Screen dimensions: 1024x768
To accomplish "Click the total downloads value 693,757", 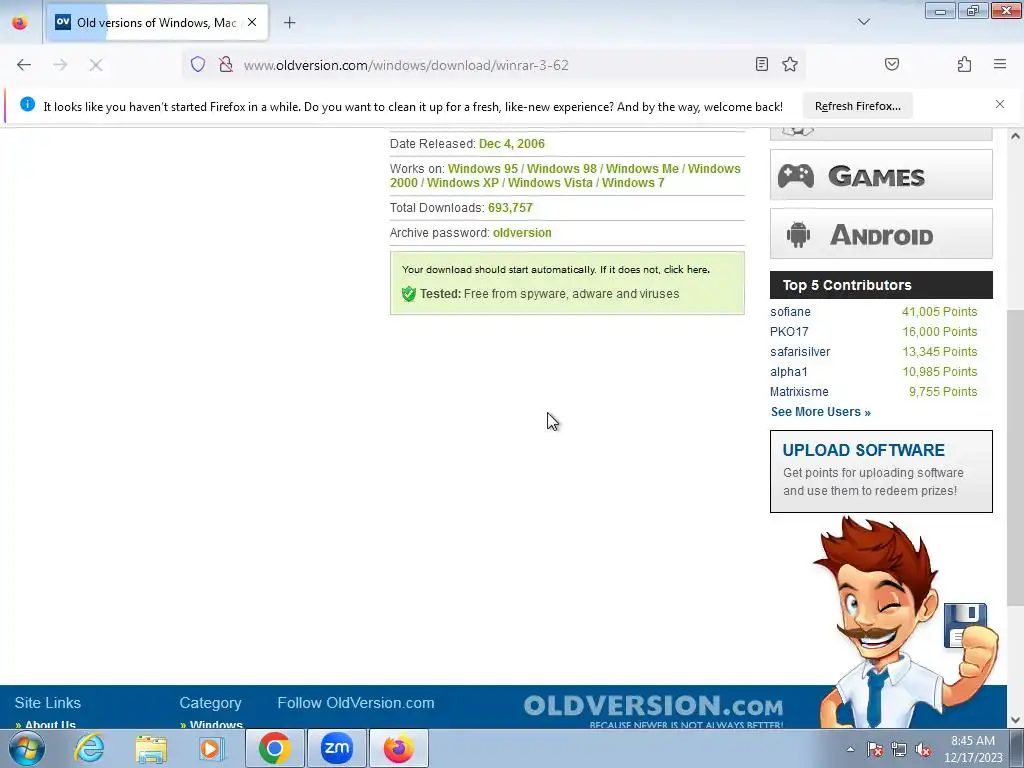I will [x=510, y=208].
